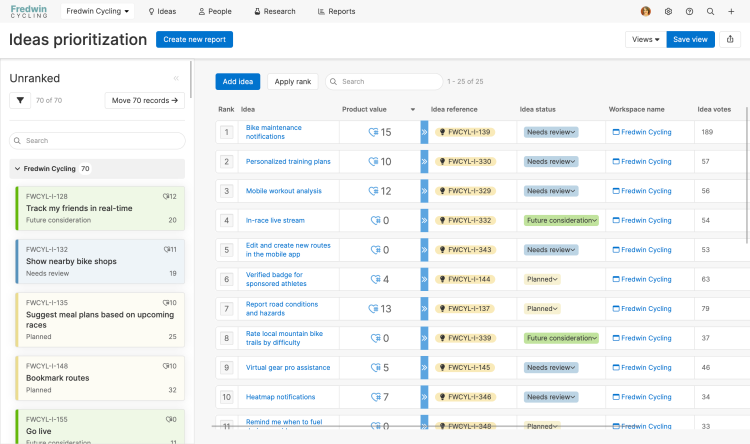Click the share/export icon beside Save view
750x444 pixels.
731,39
